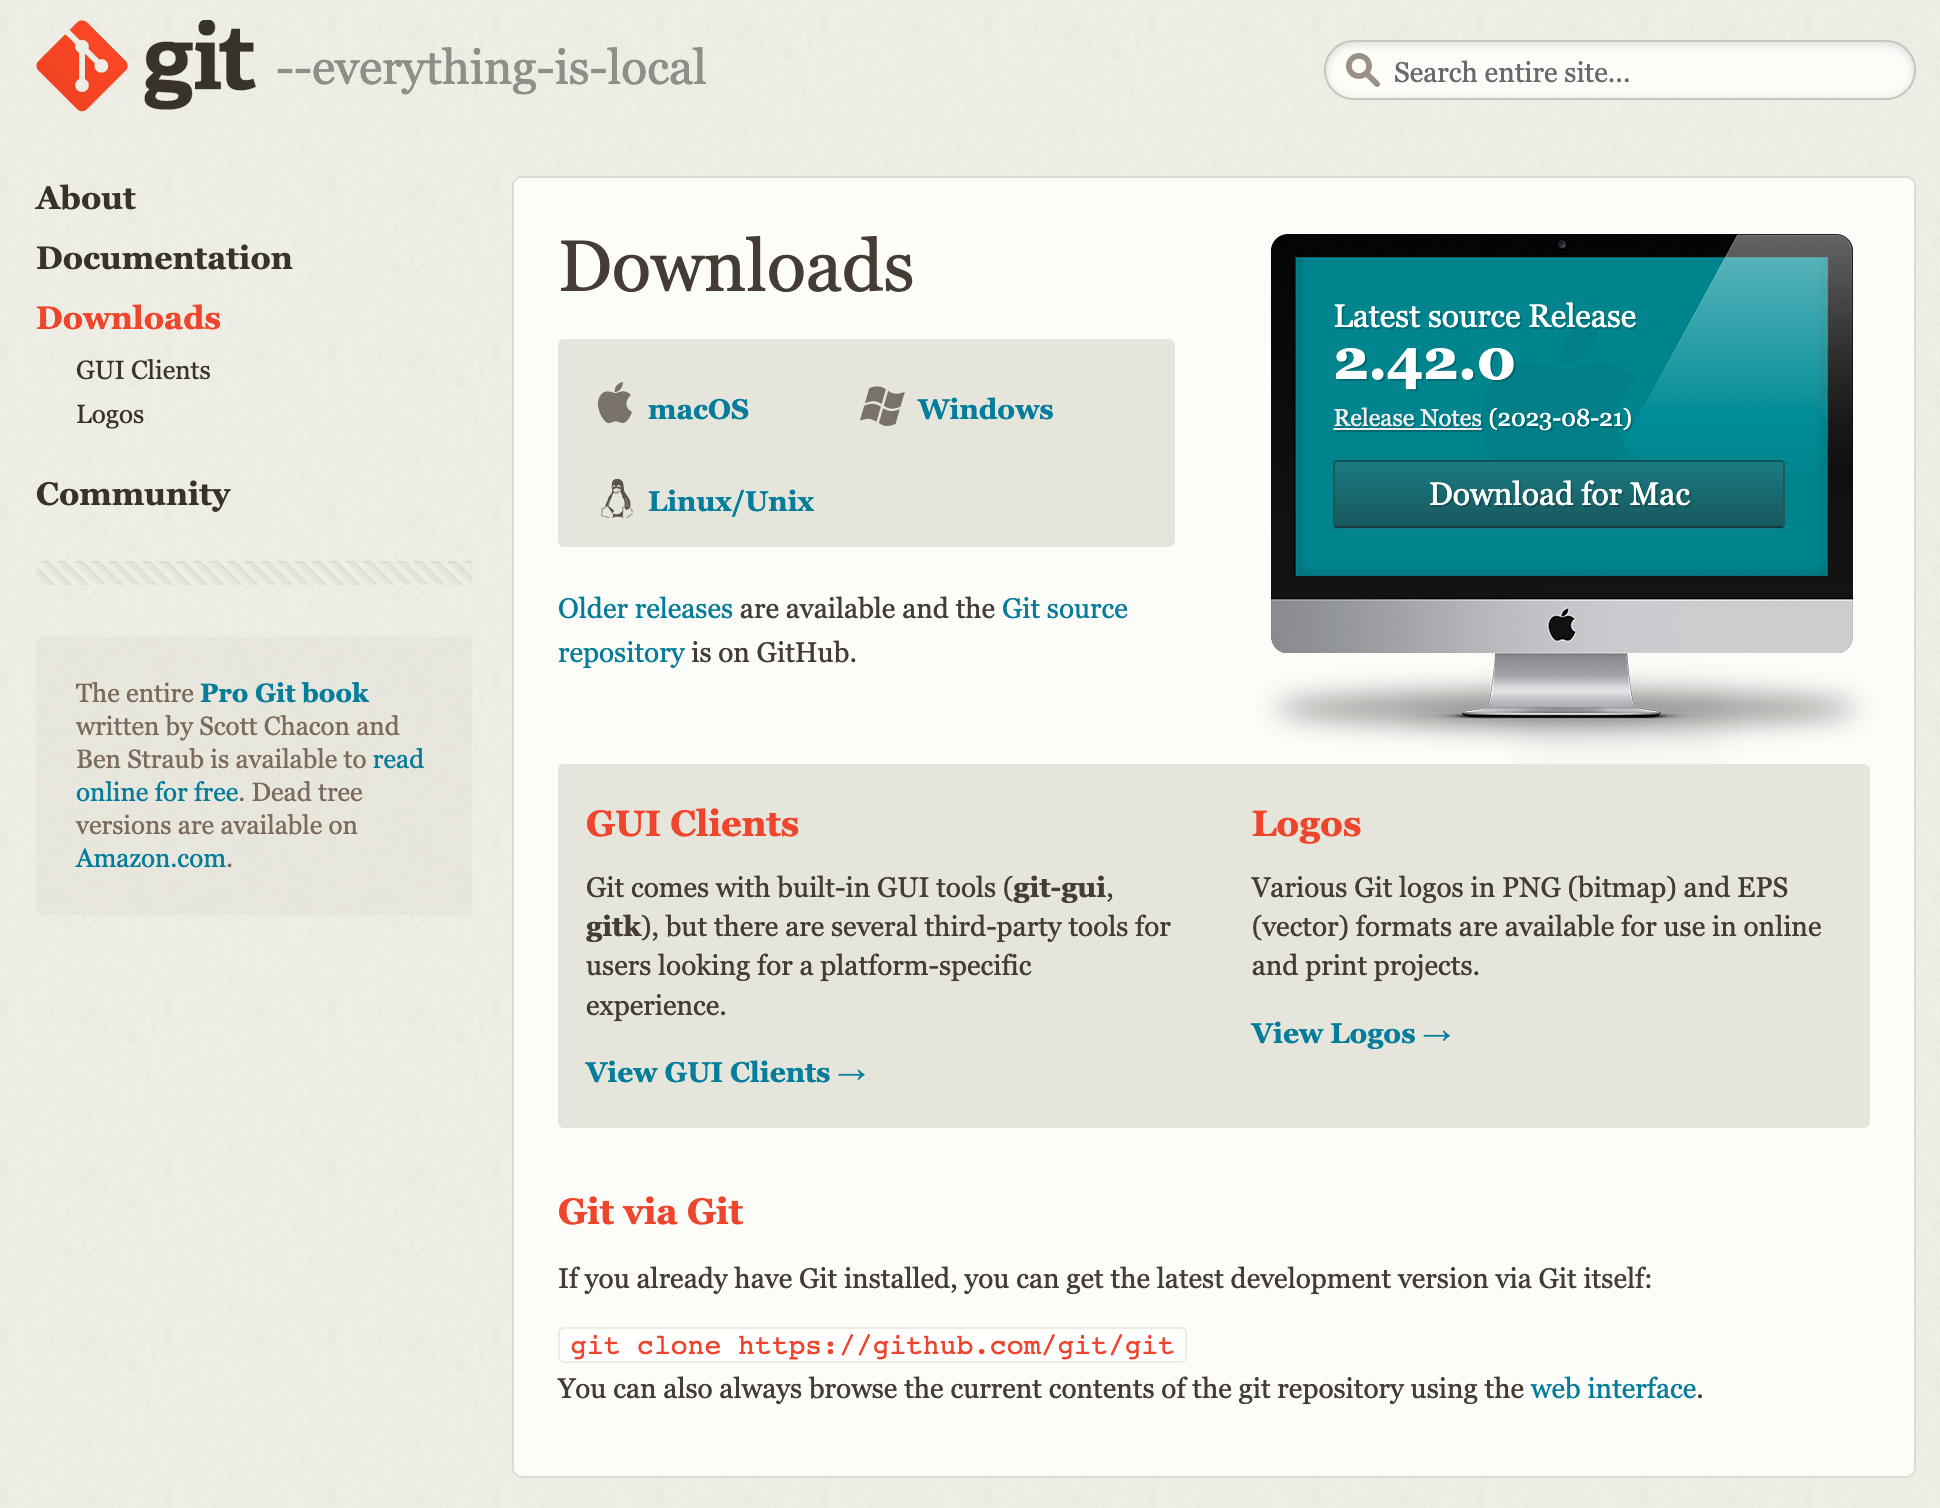Follow the Older releases link
The height and width of the screenshot is (1508, 1940).
point(645,608)
